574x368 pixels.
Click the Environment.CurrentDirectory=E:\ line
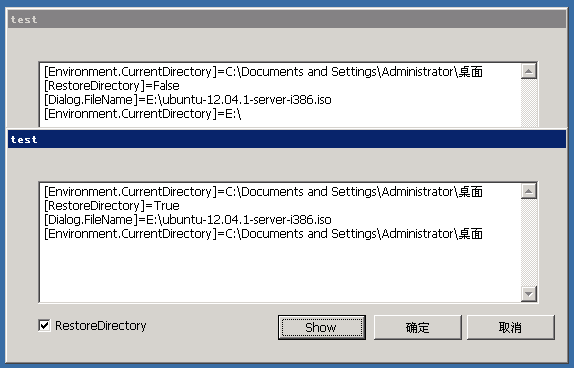pos(142,114)
